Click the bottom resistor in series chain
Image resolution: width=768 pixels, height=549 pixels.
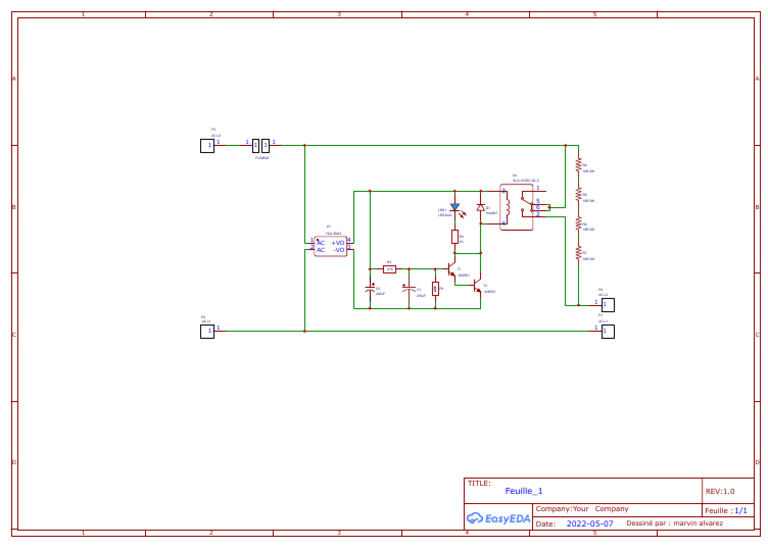point(578,253)
